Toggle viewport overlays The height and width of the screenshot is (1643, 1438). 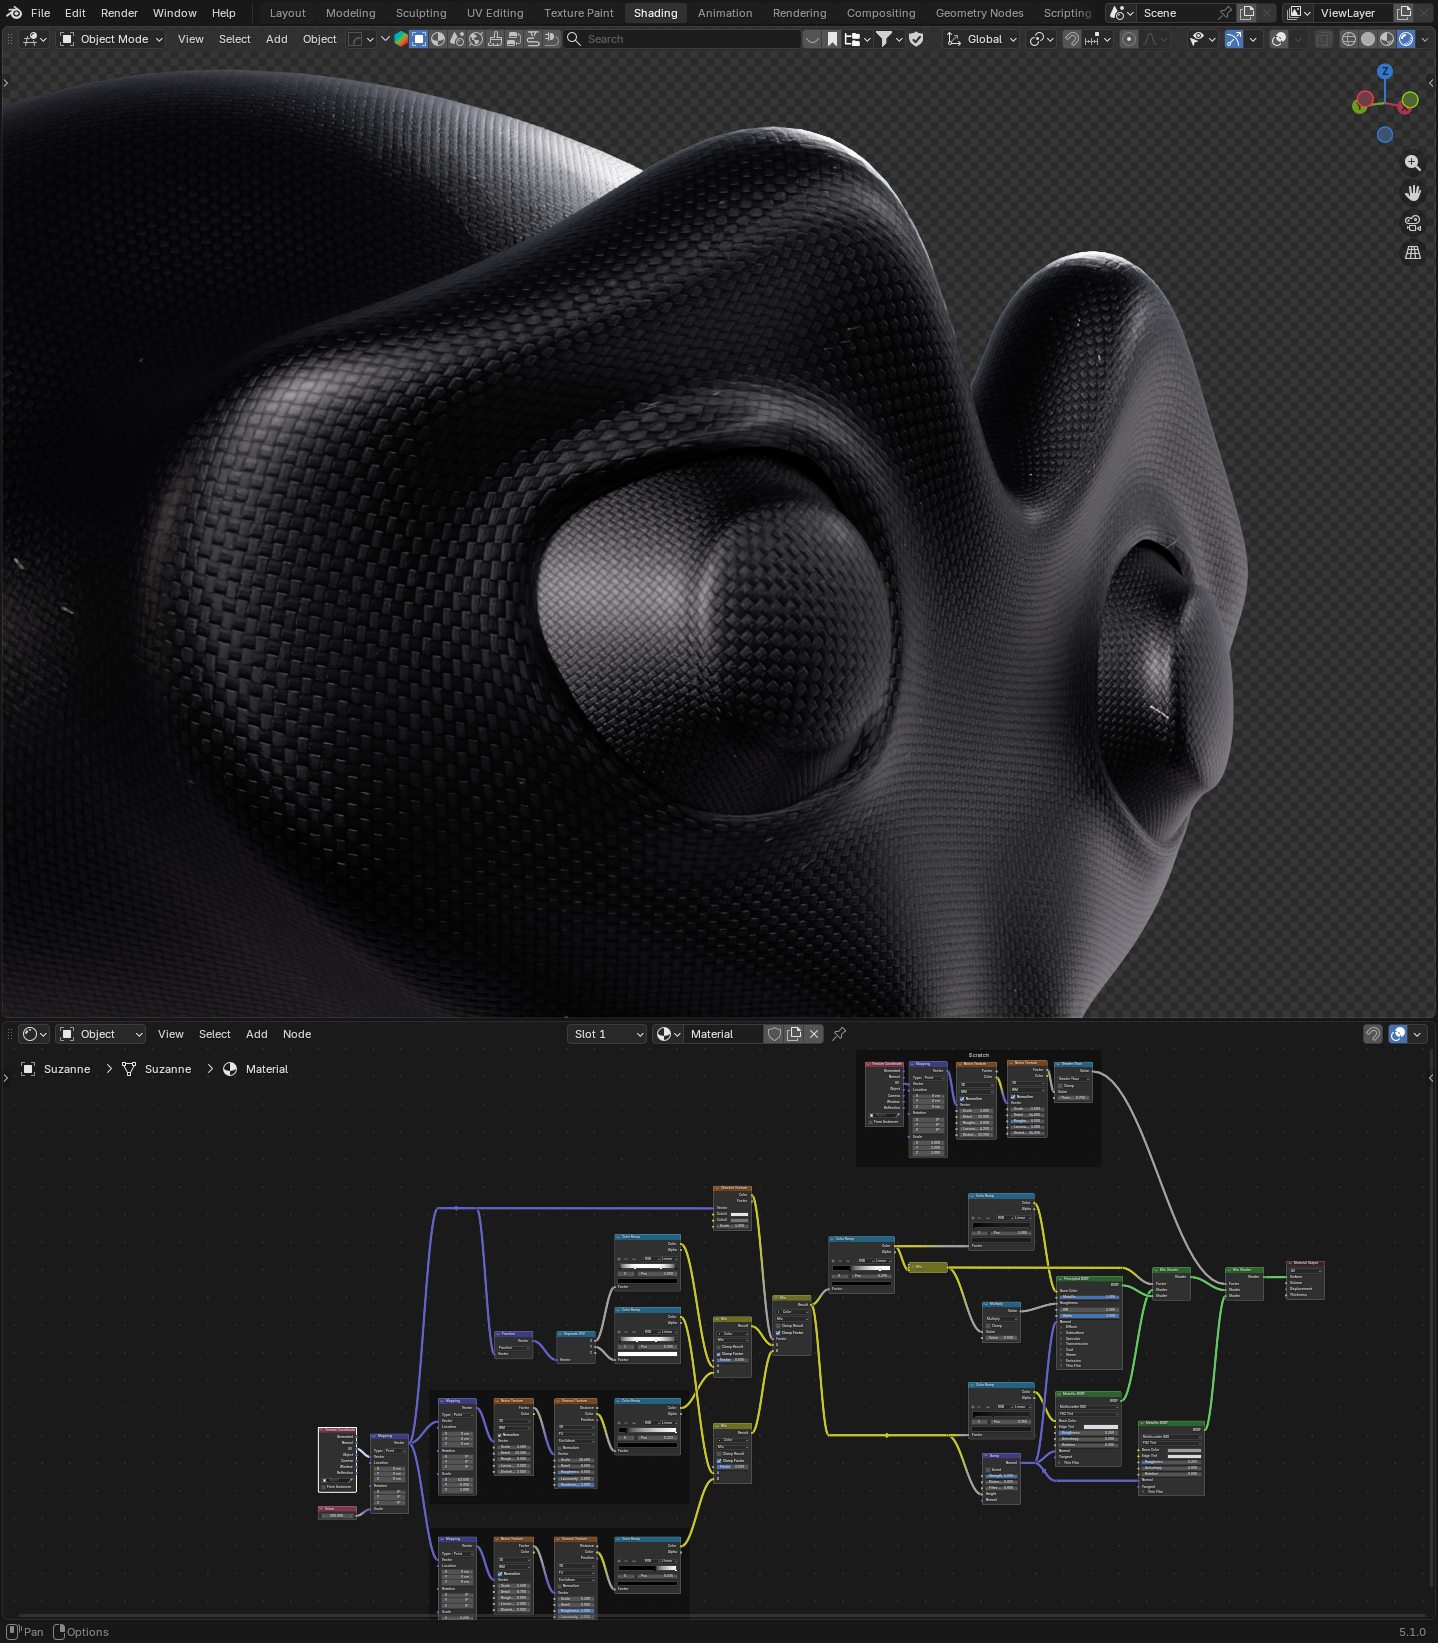(x=1279, y=39)
